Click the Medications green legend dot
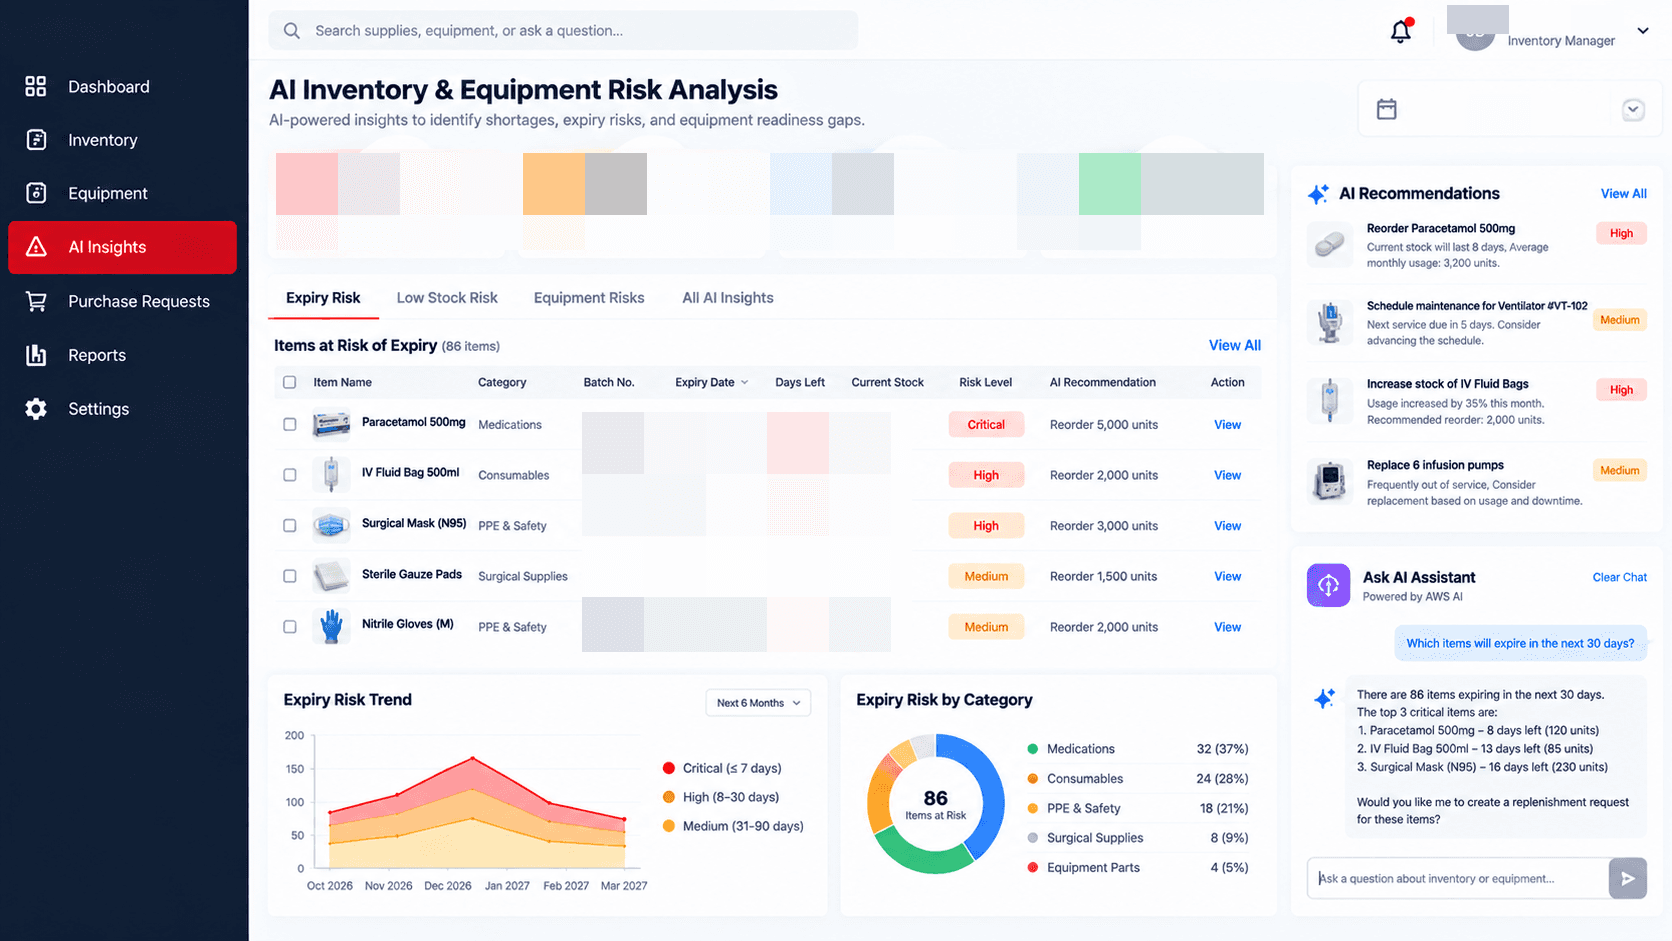The height and width of the screenshot is (941, 1672). [1032, 749]
